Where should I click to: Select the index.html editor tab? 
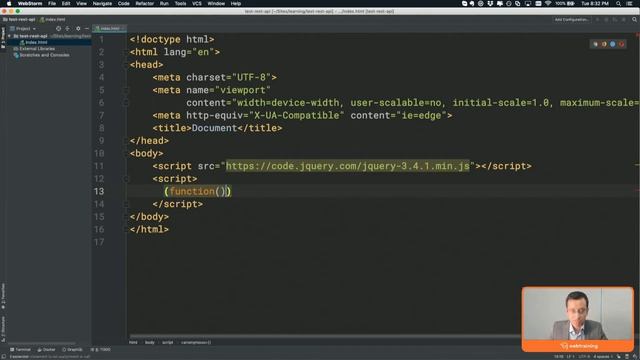tap(109, 29)
